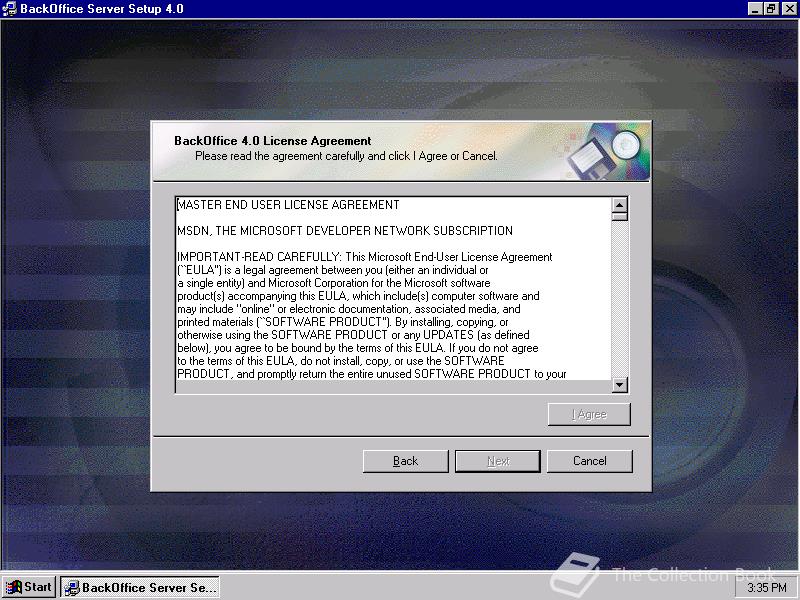Click the 'Please read the agreement carefully' text
The width and height of the screenshot is (800, 600).
pos(346,156)
